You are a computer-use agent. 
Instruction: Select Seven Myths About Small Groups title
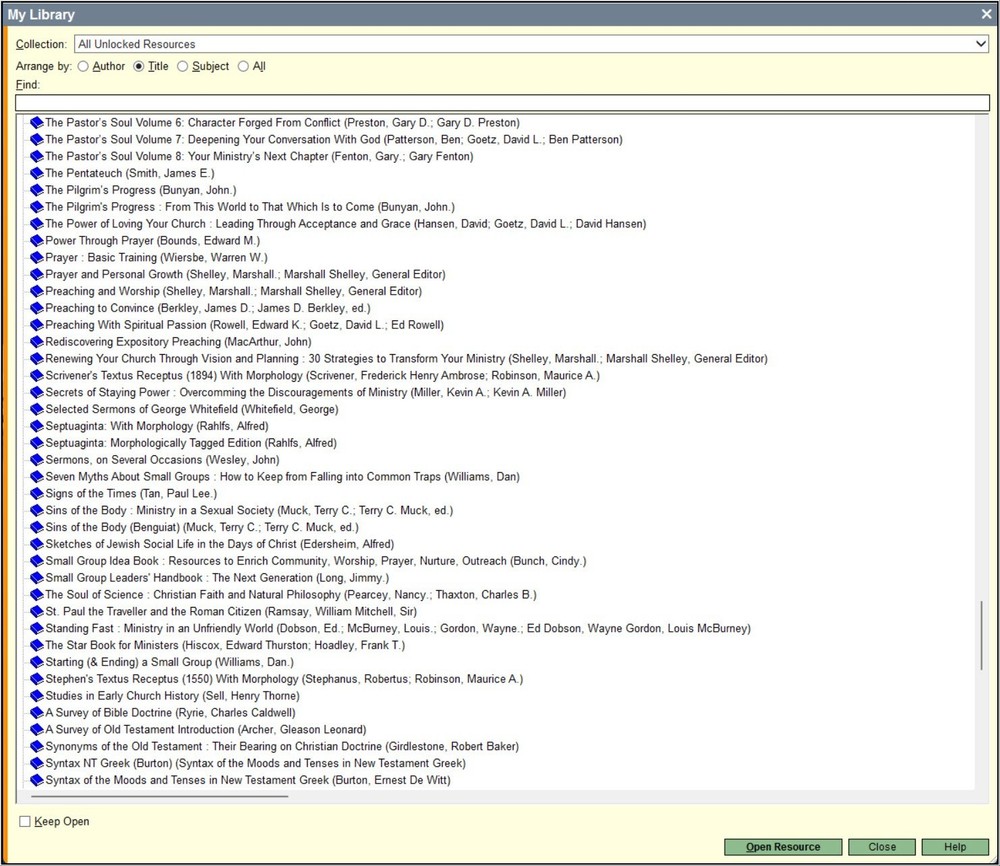click(282, 477)
